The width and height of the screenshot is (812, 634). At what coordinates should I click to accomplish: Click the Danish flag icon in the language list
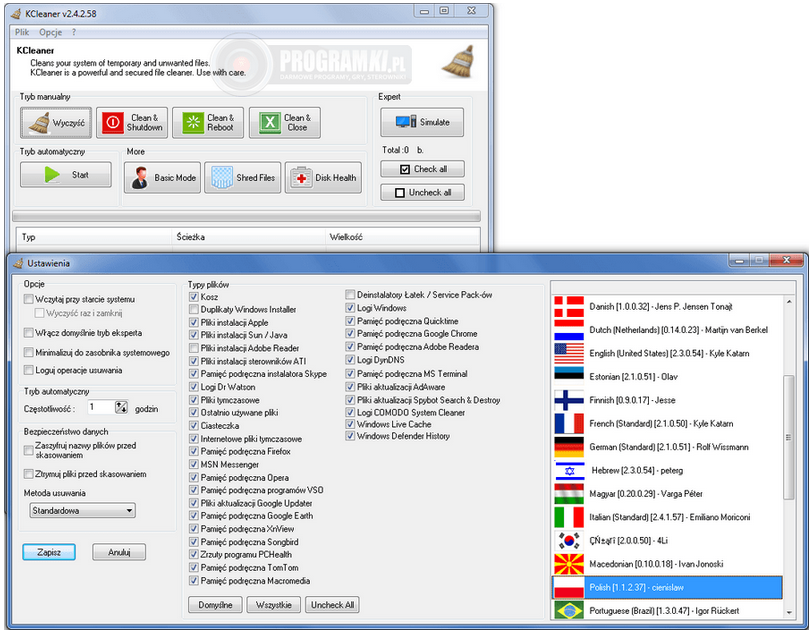point(569,307)
